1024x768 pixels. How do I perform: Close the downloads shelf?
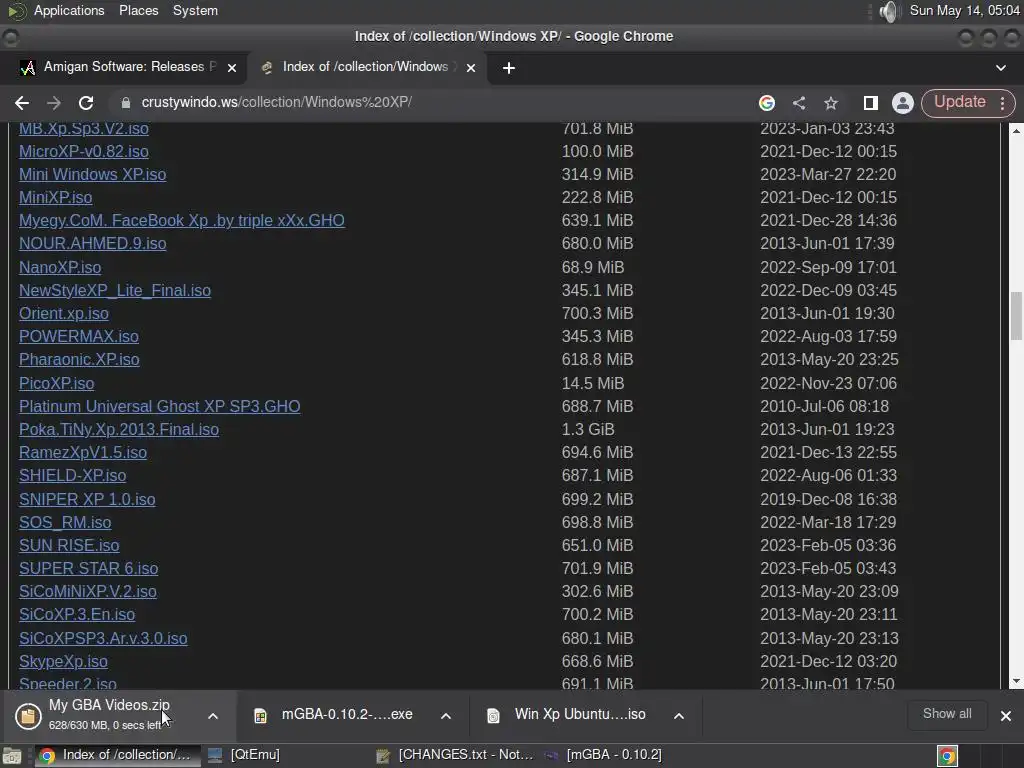(1006, 716)
